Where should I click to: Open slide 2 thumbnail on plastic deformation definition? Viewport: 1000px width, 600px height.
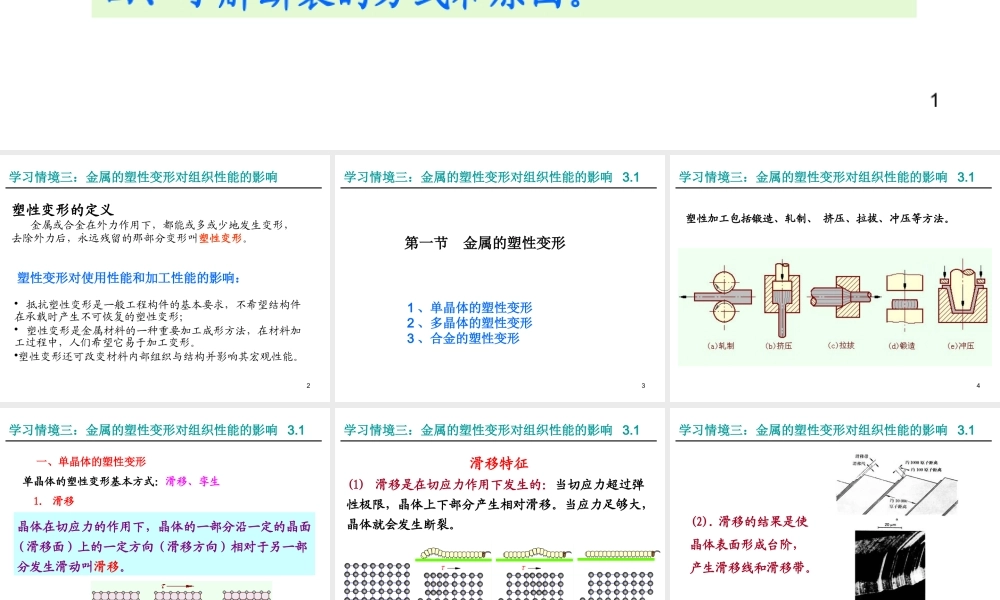(x=165, y=279)
